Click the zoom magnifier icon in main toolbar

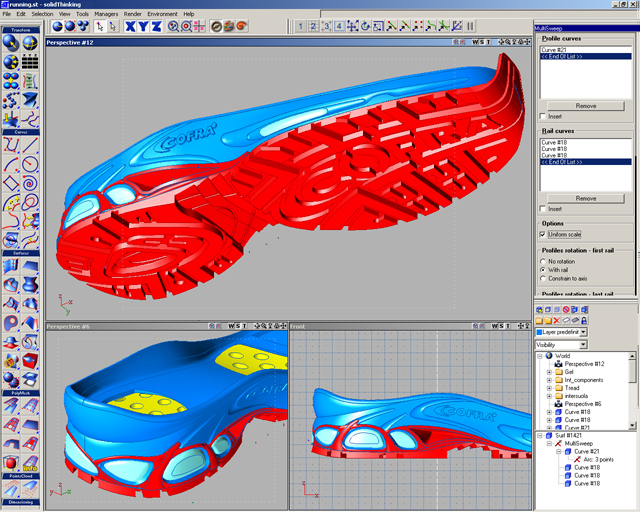173,27
